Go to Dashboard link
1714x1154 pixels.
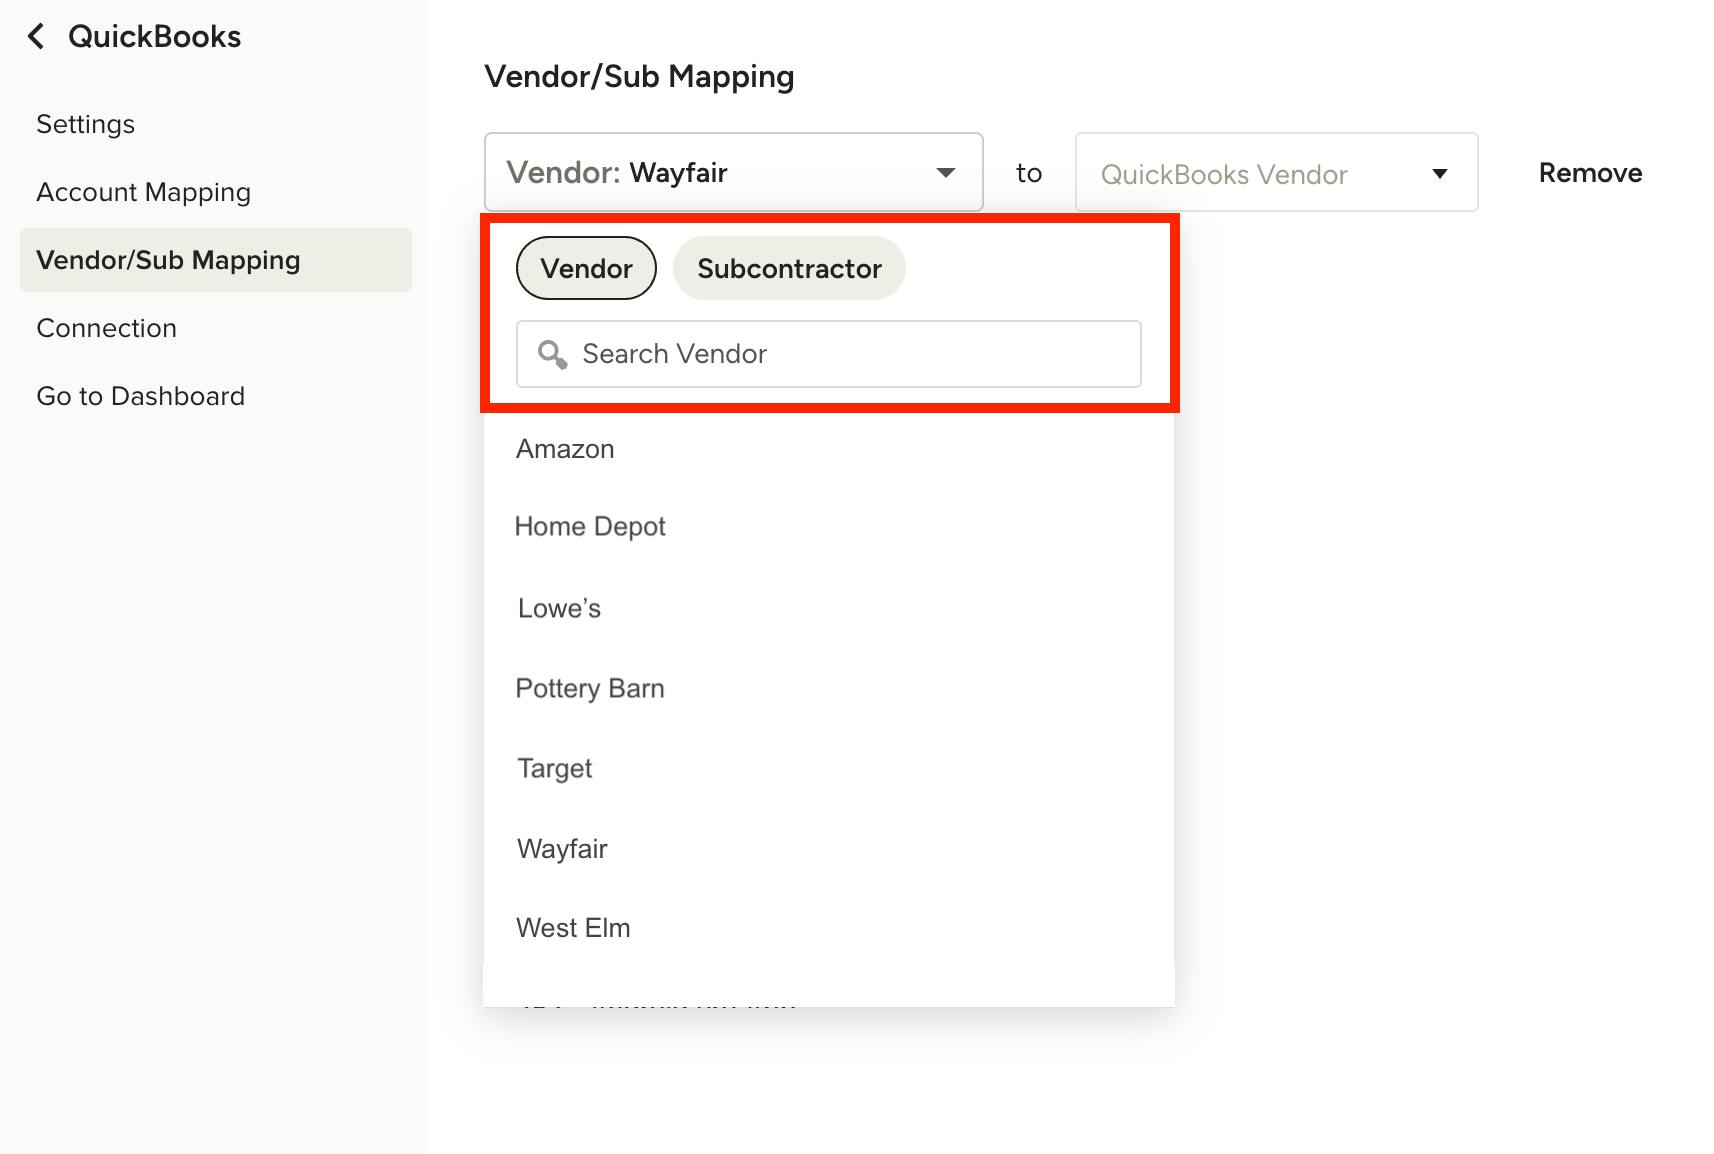click(141, 396)
